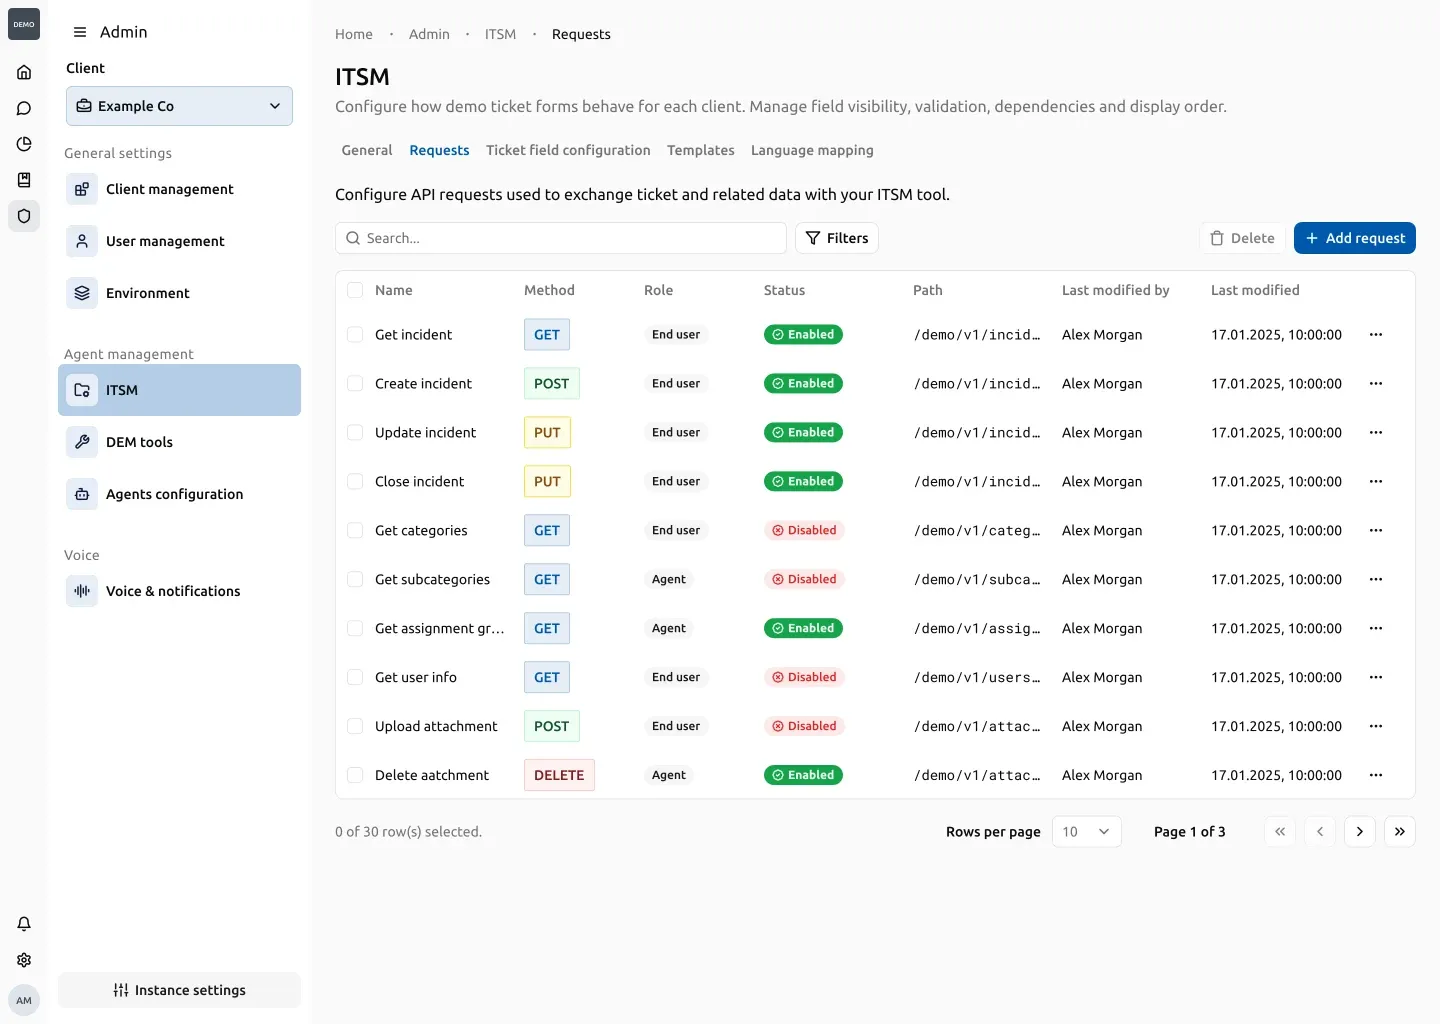
Task: Open the Example Co client dropdown
Action: click(x=179, y=106)
